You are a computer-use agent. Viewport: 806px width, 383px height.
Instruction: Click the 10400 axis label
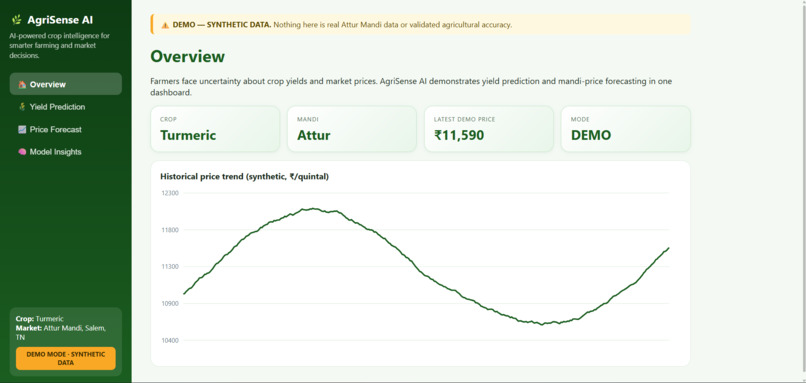[170, 340]
